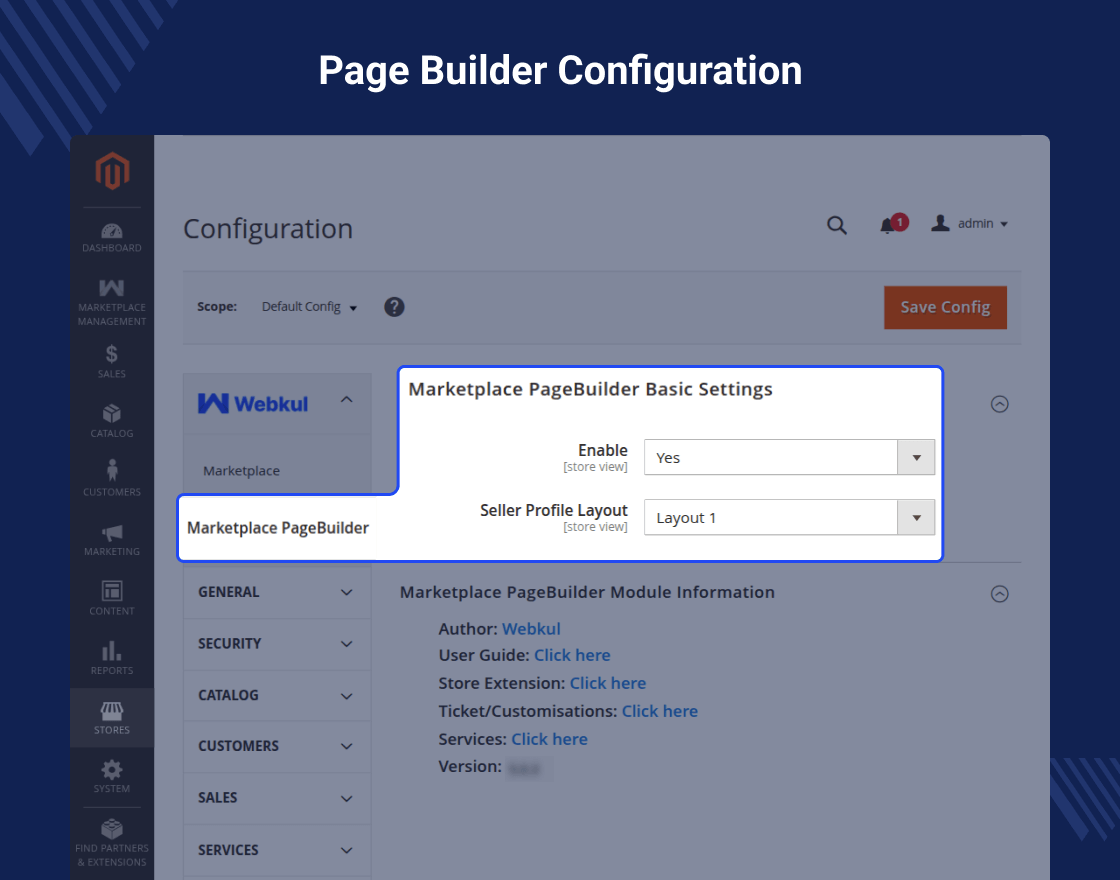Open the Author Webkul link

tap(531, 629)
